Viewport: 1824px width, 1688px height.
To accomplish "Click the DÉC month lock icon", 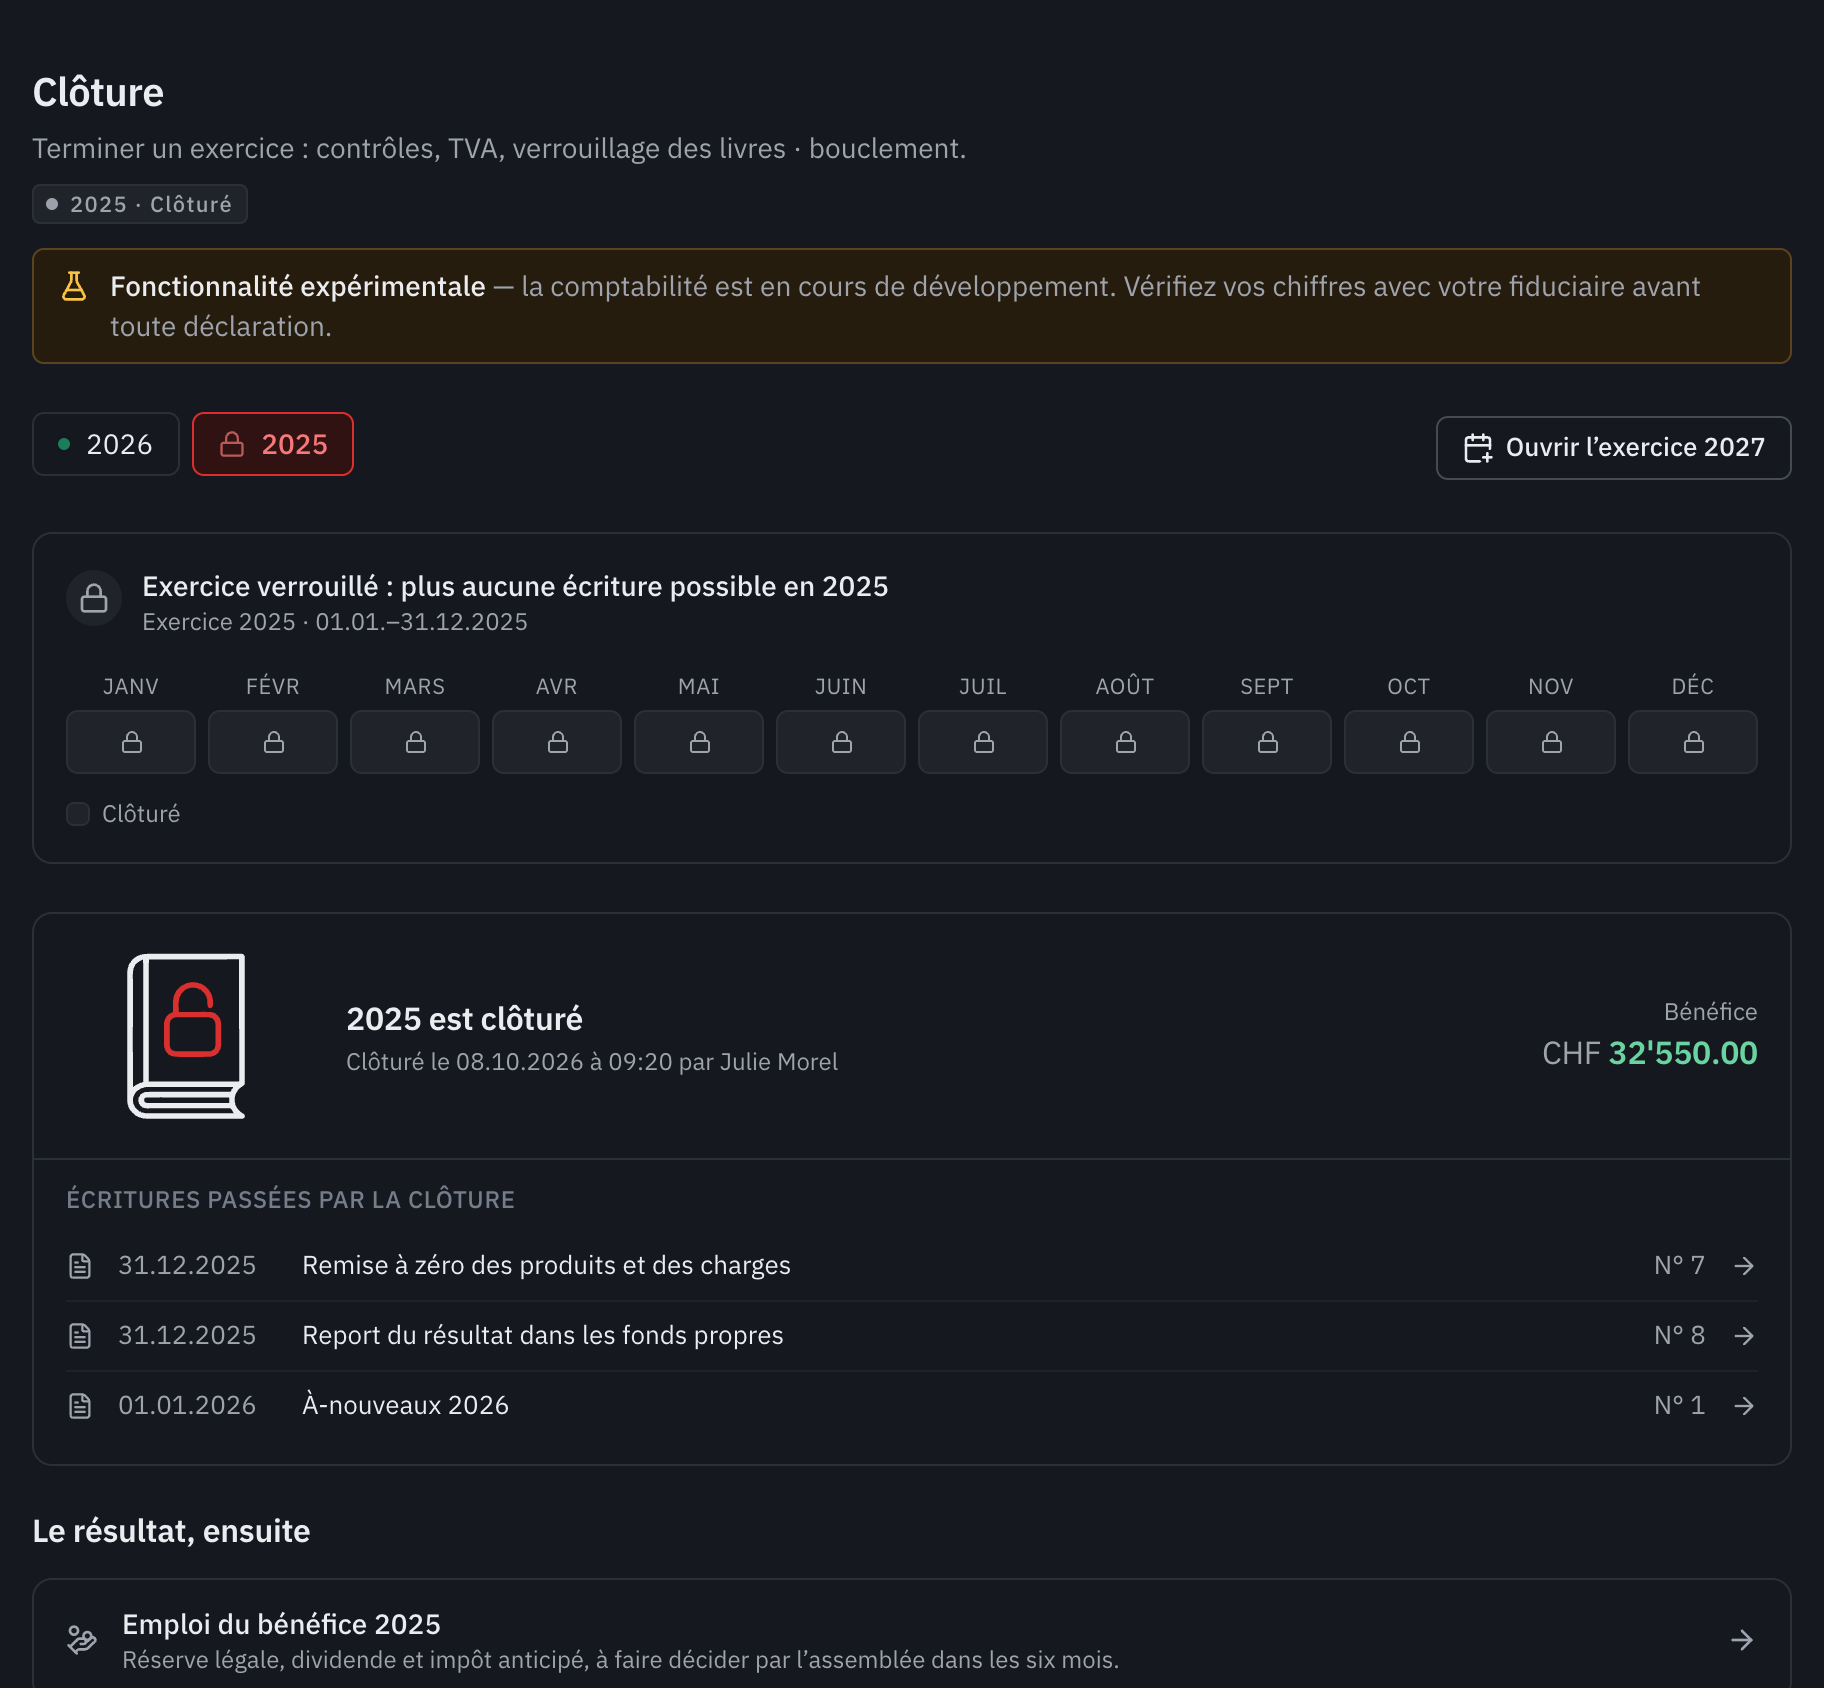I will click(1693, 742).
